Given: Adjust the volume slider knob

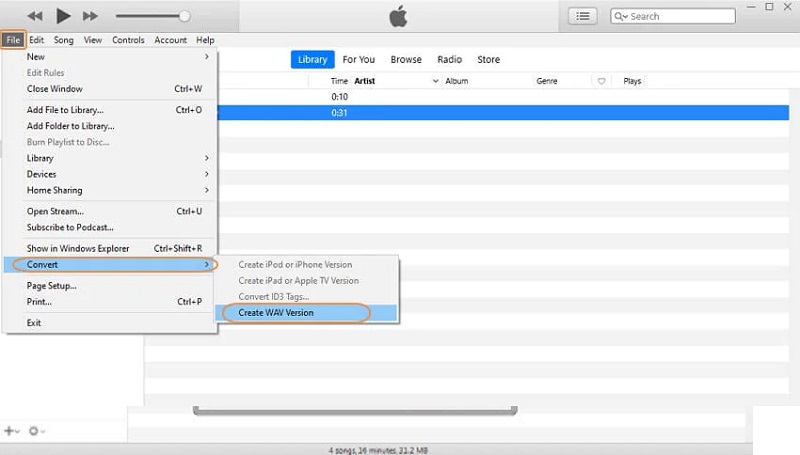Looking at the screenshot, I should (184, 16).
